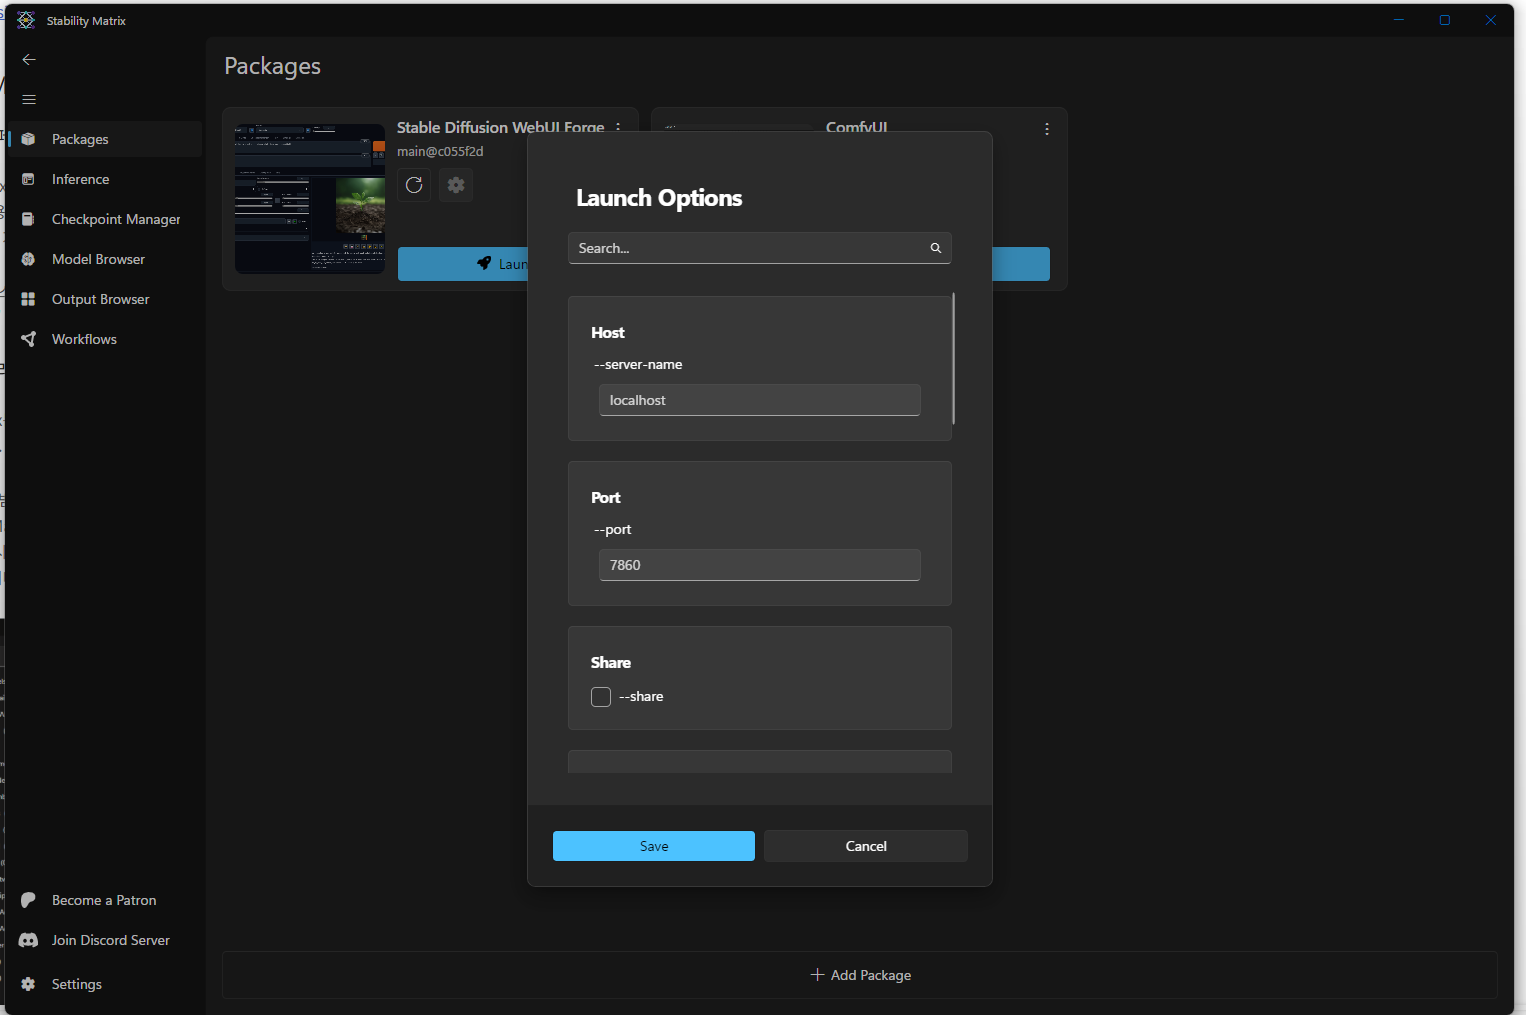
Task: Click the Model Browser icon
Action: (28, 259)
